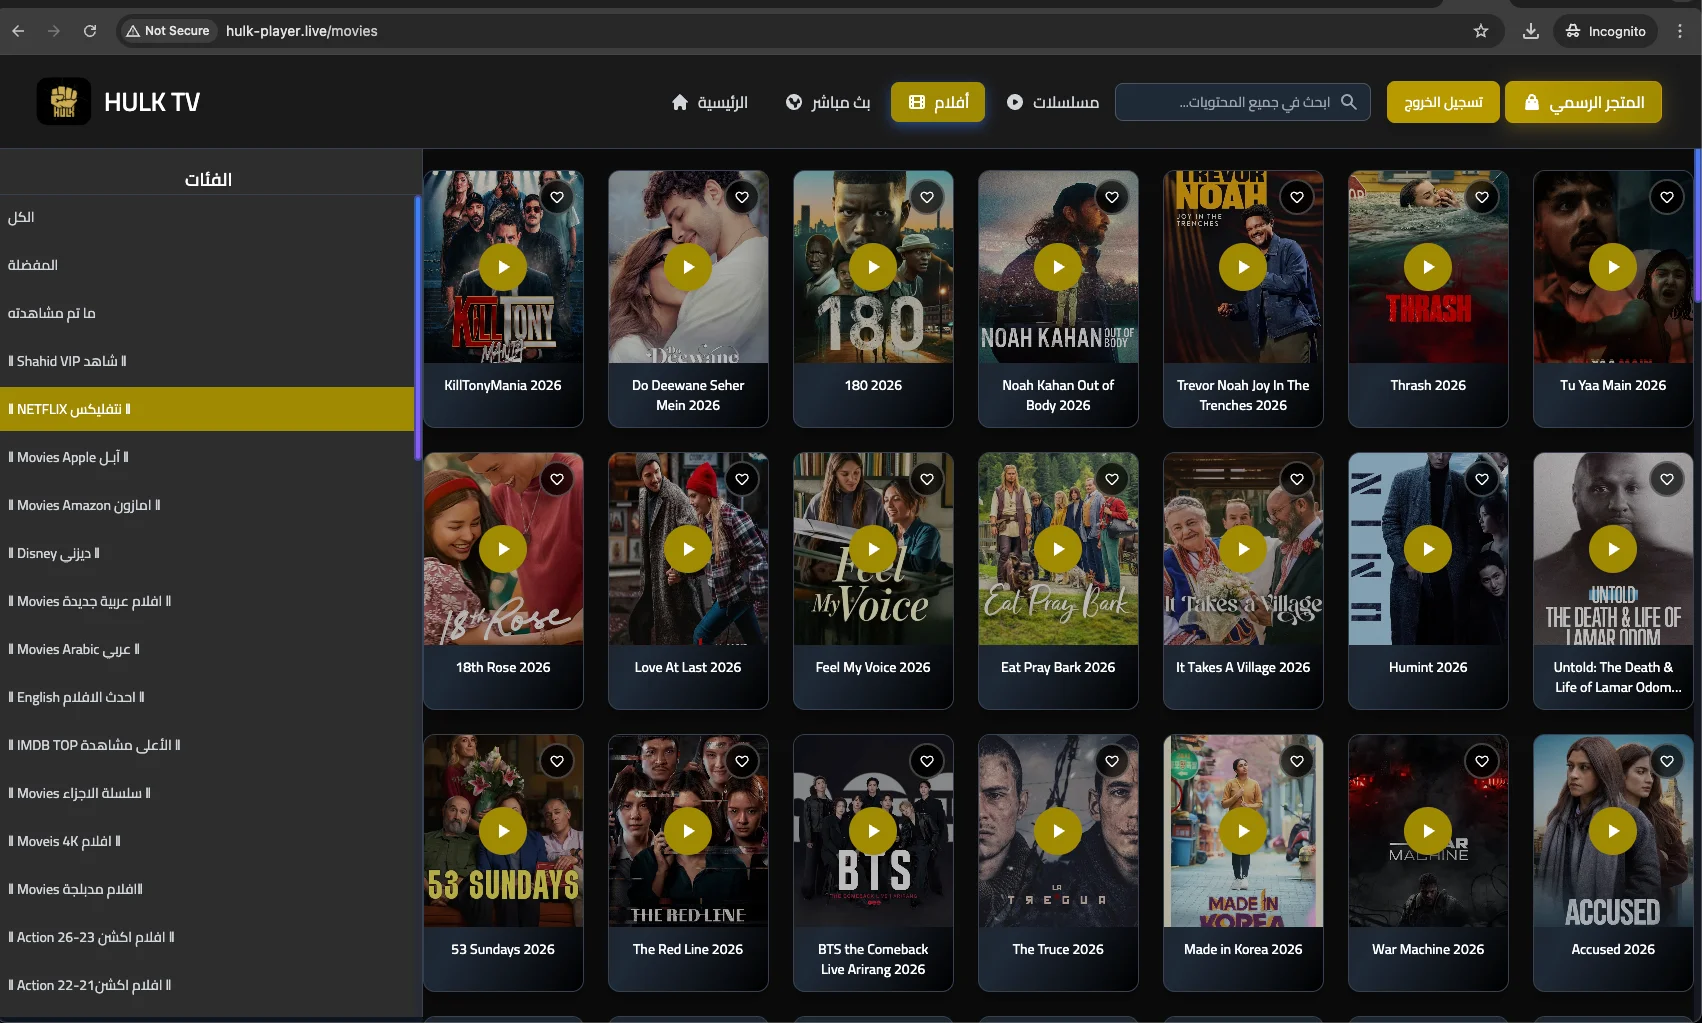This screenshot has height=1023, width=1702.
Task: Open the الرئيسية home tab
Action: 710,102
